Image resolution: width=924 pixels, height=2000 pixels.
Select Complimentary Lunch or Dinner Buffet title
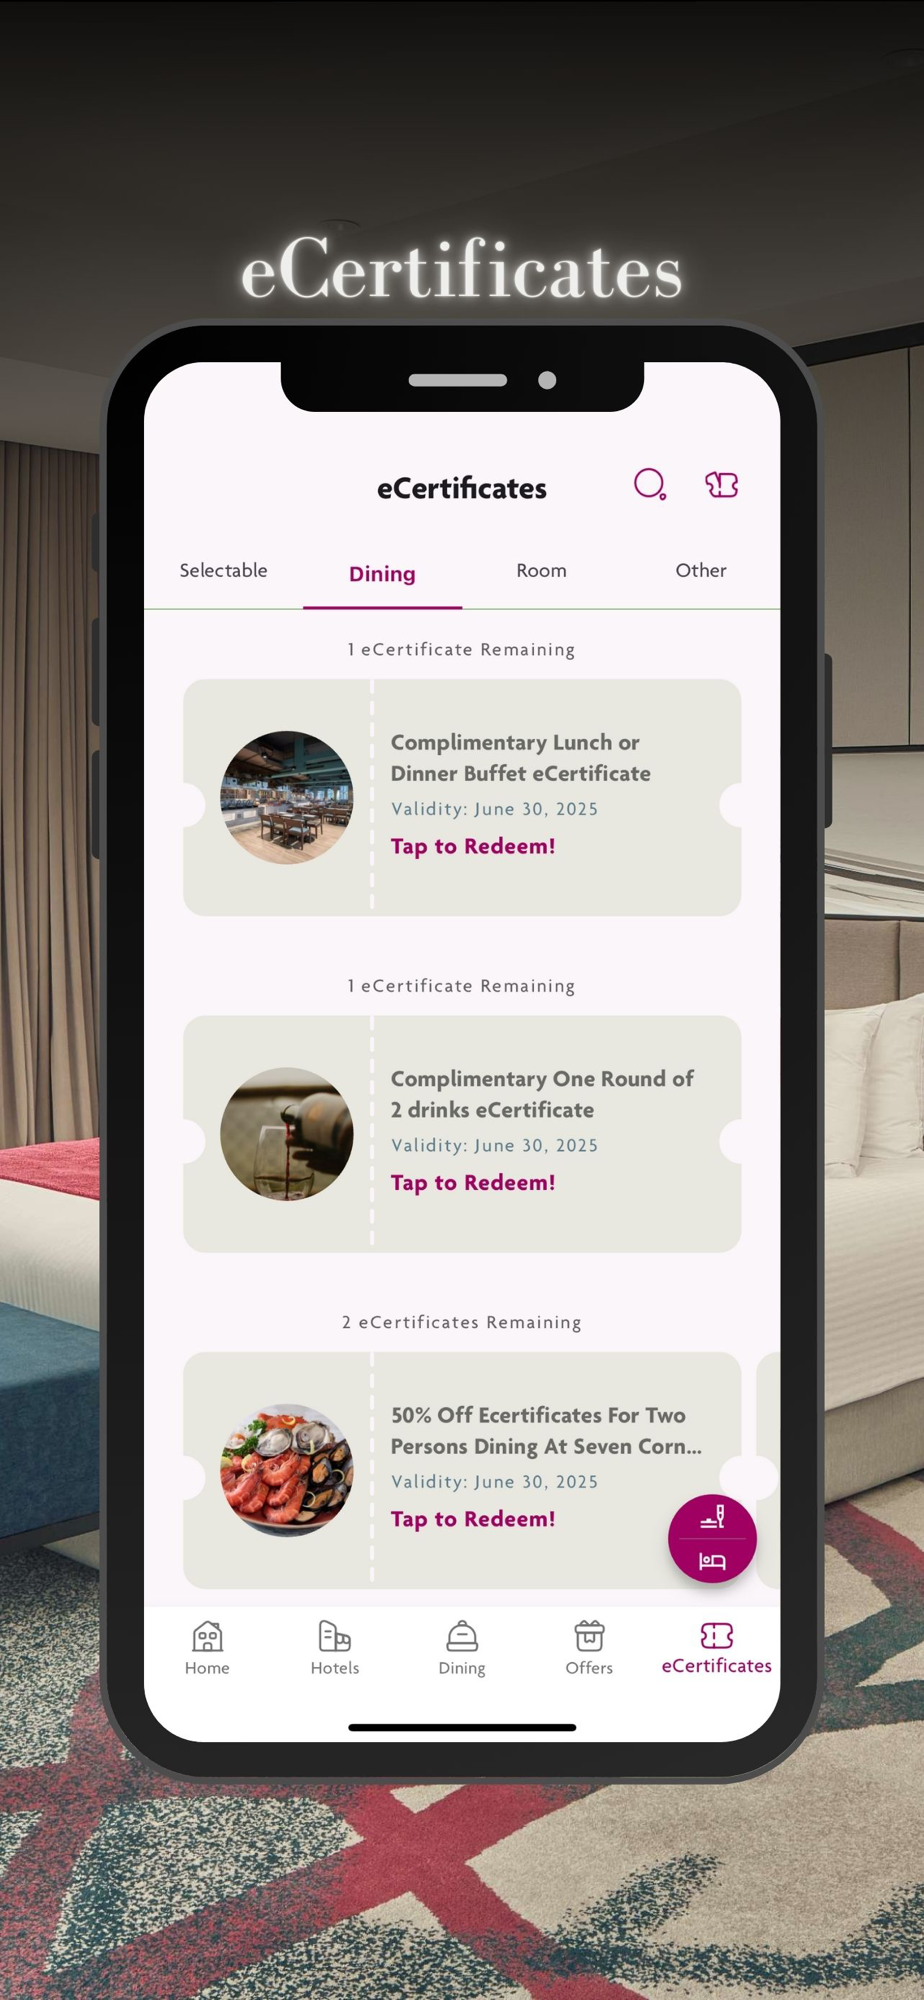tap(521, 758)
